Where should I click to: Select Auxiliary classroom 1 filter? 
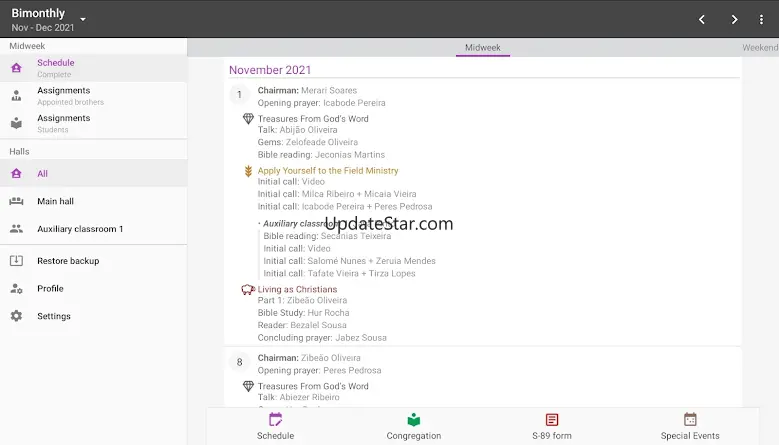pos(93,228)
